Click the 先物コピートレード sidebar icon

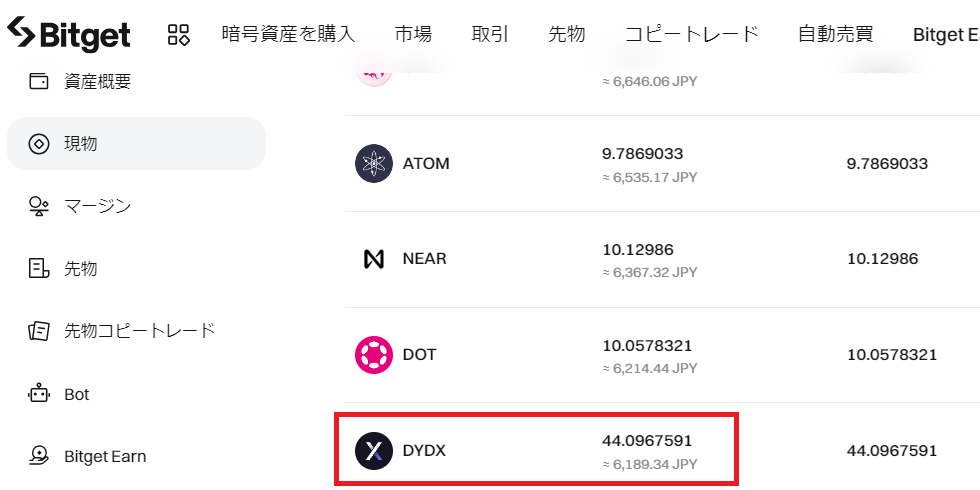pyautogui.click(x=39, y=331)
